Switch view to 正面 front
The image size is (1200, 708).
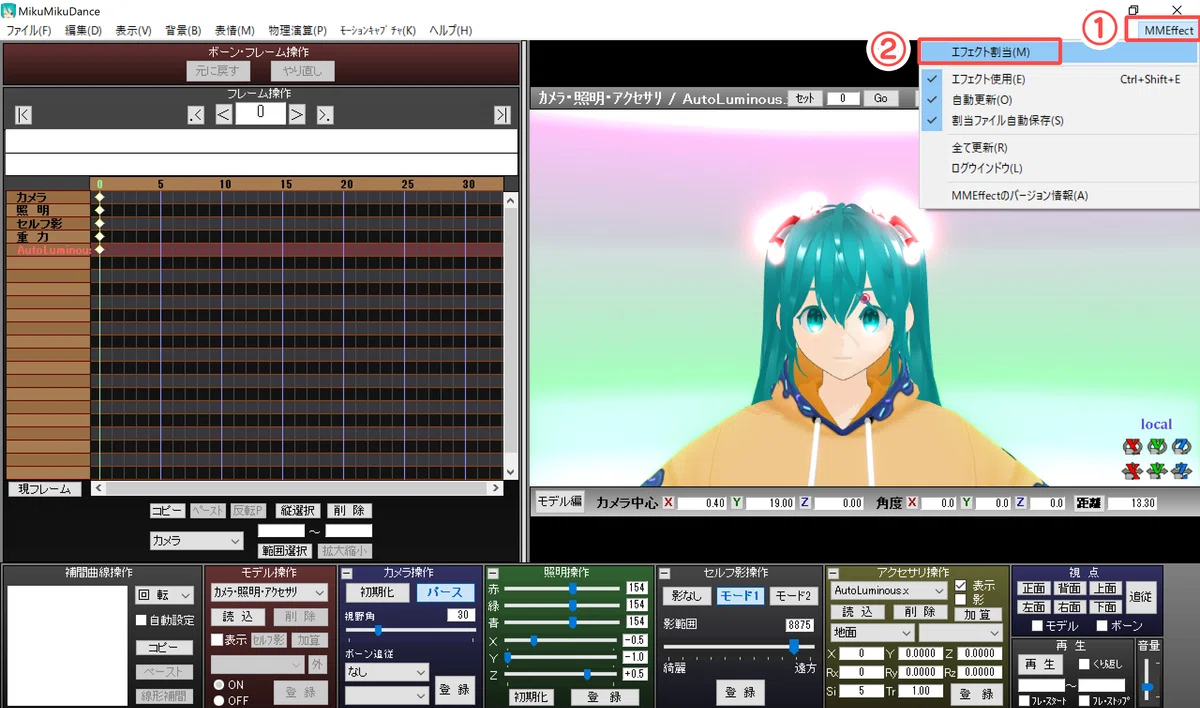[x=1034, y=589]
